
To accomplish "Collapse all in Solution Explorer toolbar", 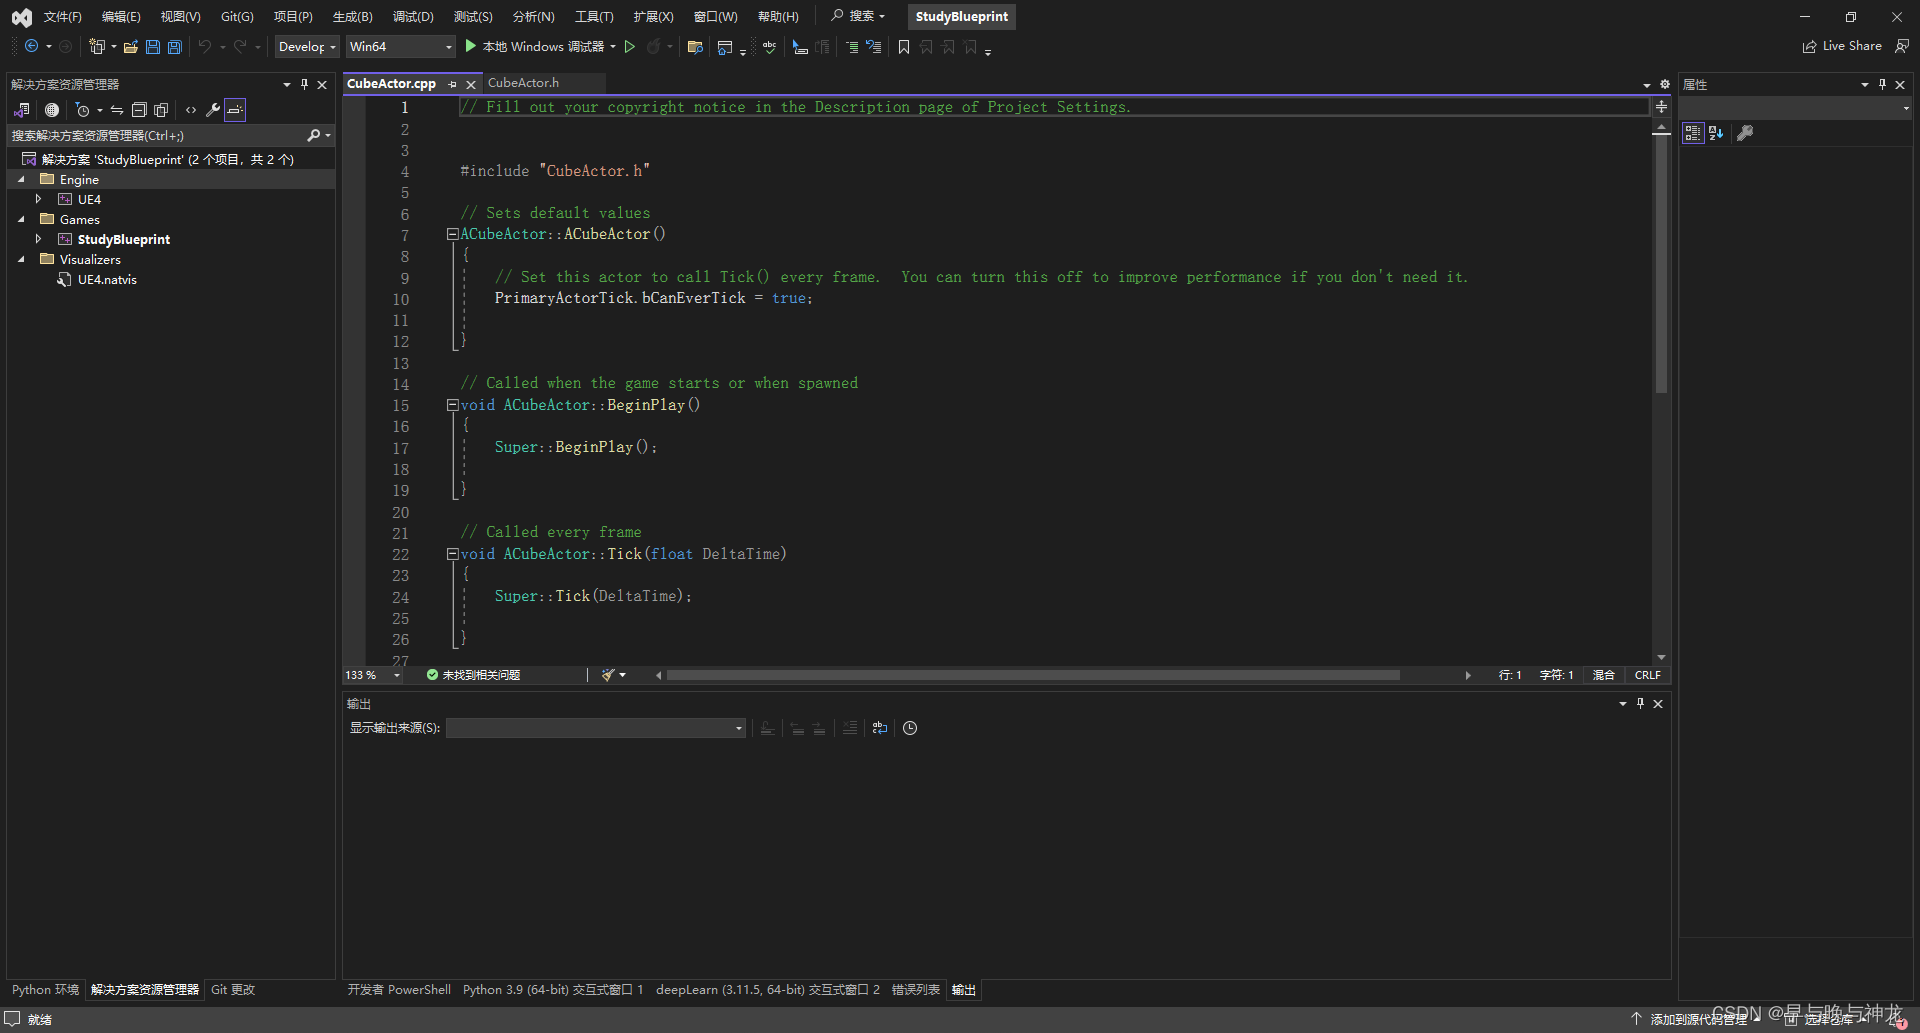I will click(x=139, y=110).
